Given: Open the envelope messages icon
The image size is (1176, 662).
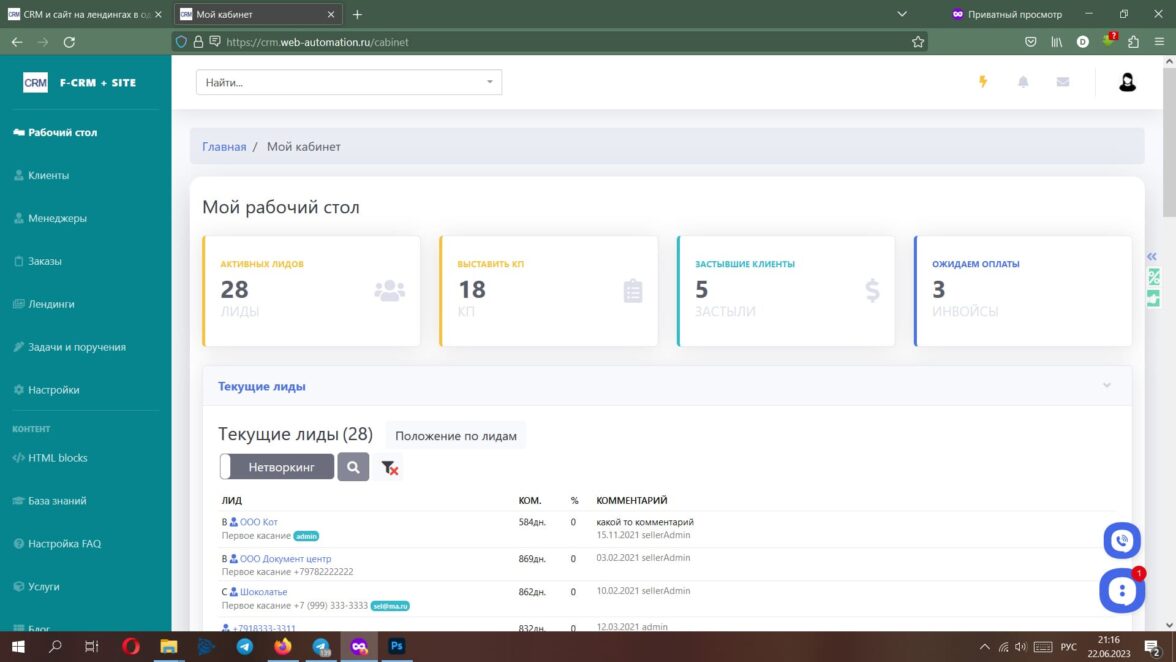Looking at the screenshot, I should tap(1062, 82).
